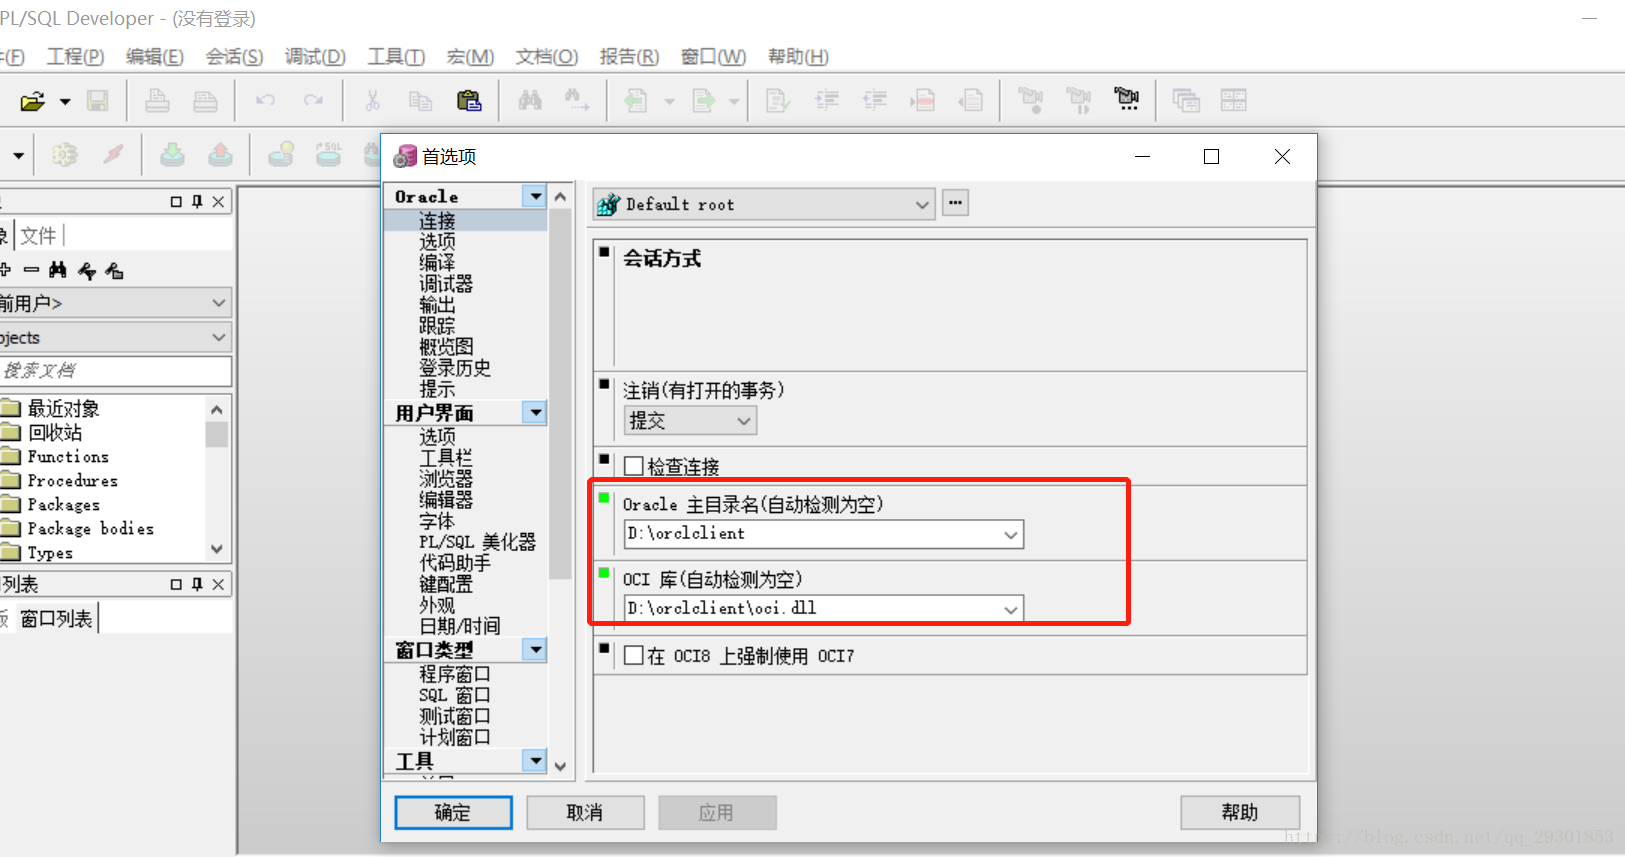The height and width of the screenshot is (857, 1625).
Task: Click the Print toolbar icon
Action: [x=157, y=101]
